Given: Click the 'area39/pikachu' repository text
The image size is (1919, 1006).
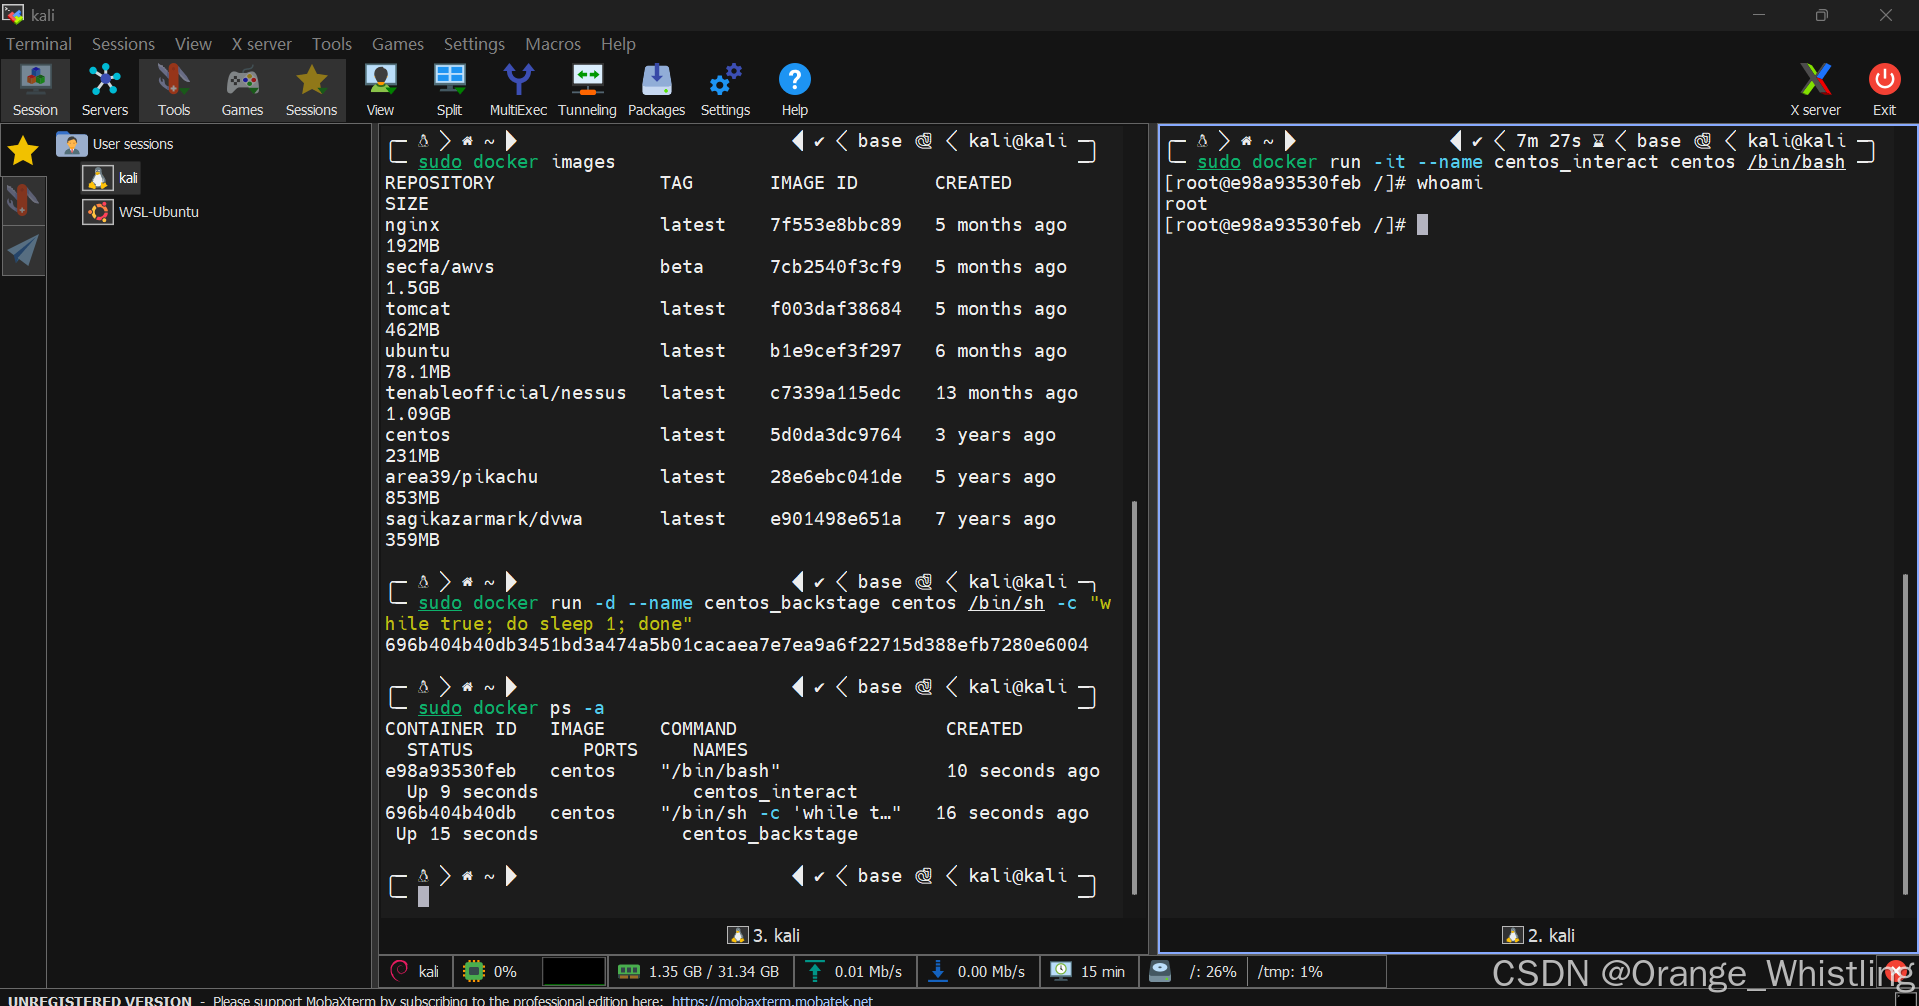Looking at the screenshot, I should click(462, 477).
